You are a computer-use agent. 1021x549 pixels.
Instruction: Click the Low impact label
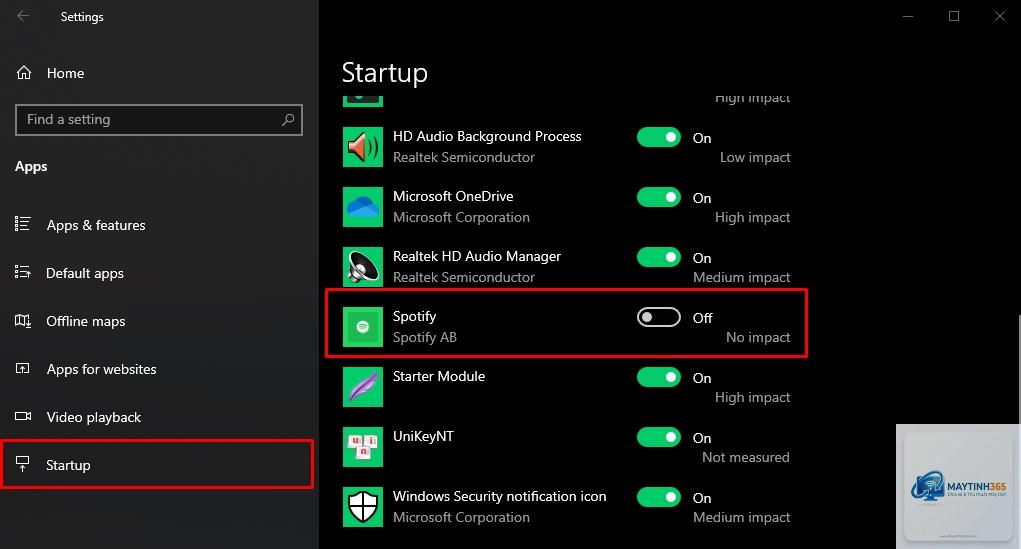(x=755, y=158)
